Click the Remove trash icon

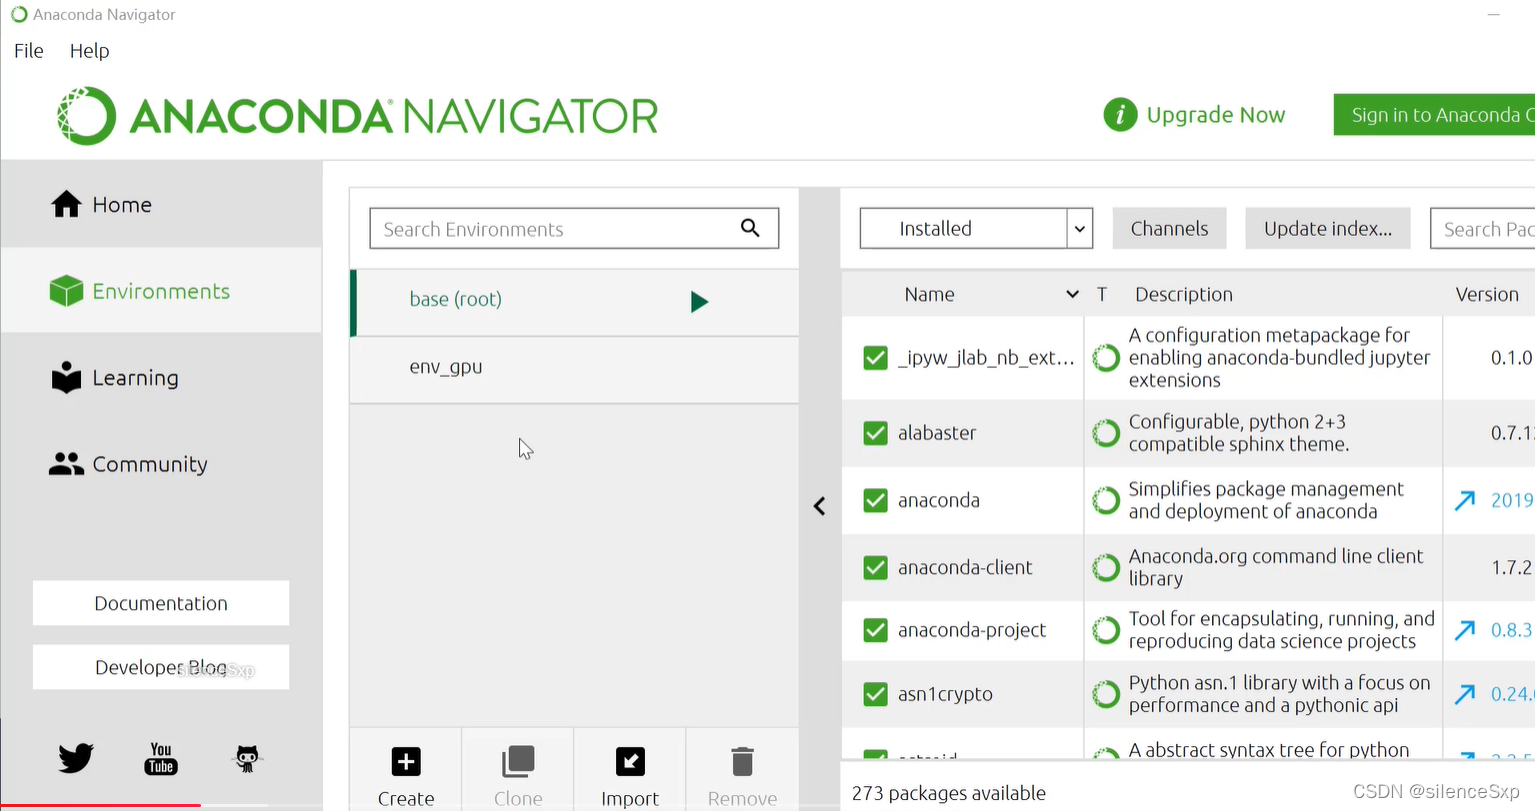(742, 762)
